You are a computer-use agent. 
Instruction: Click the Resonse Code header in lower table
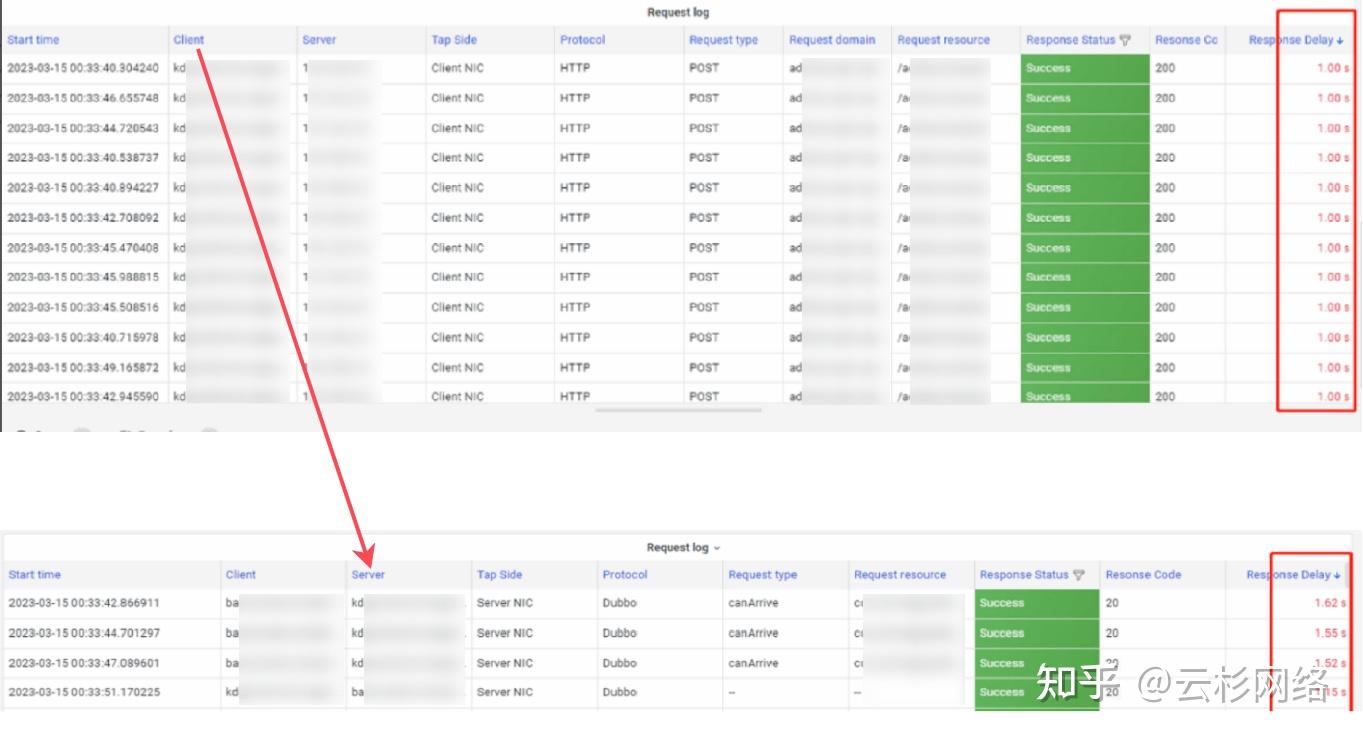(1143, 575)
